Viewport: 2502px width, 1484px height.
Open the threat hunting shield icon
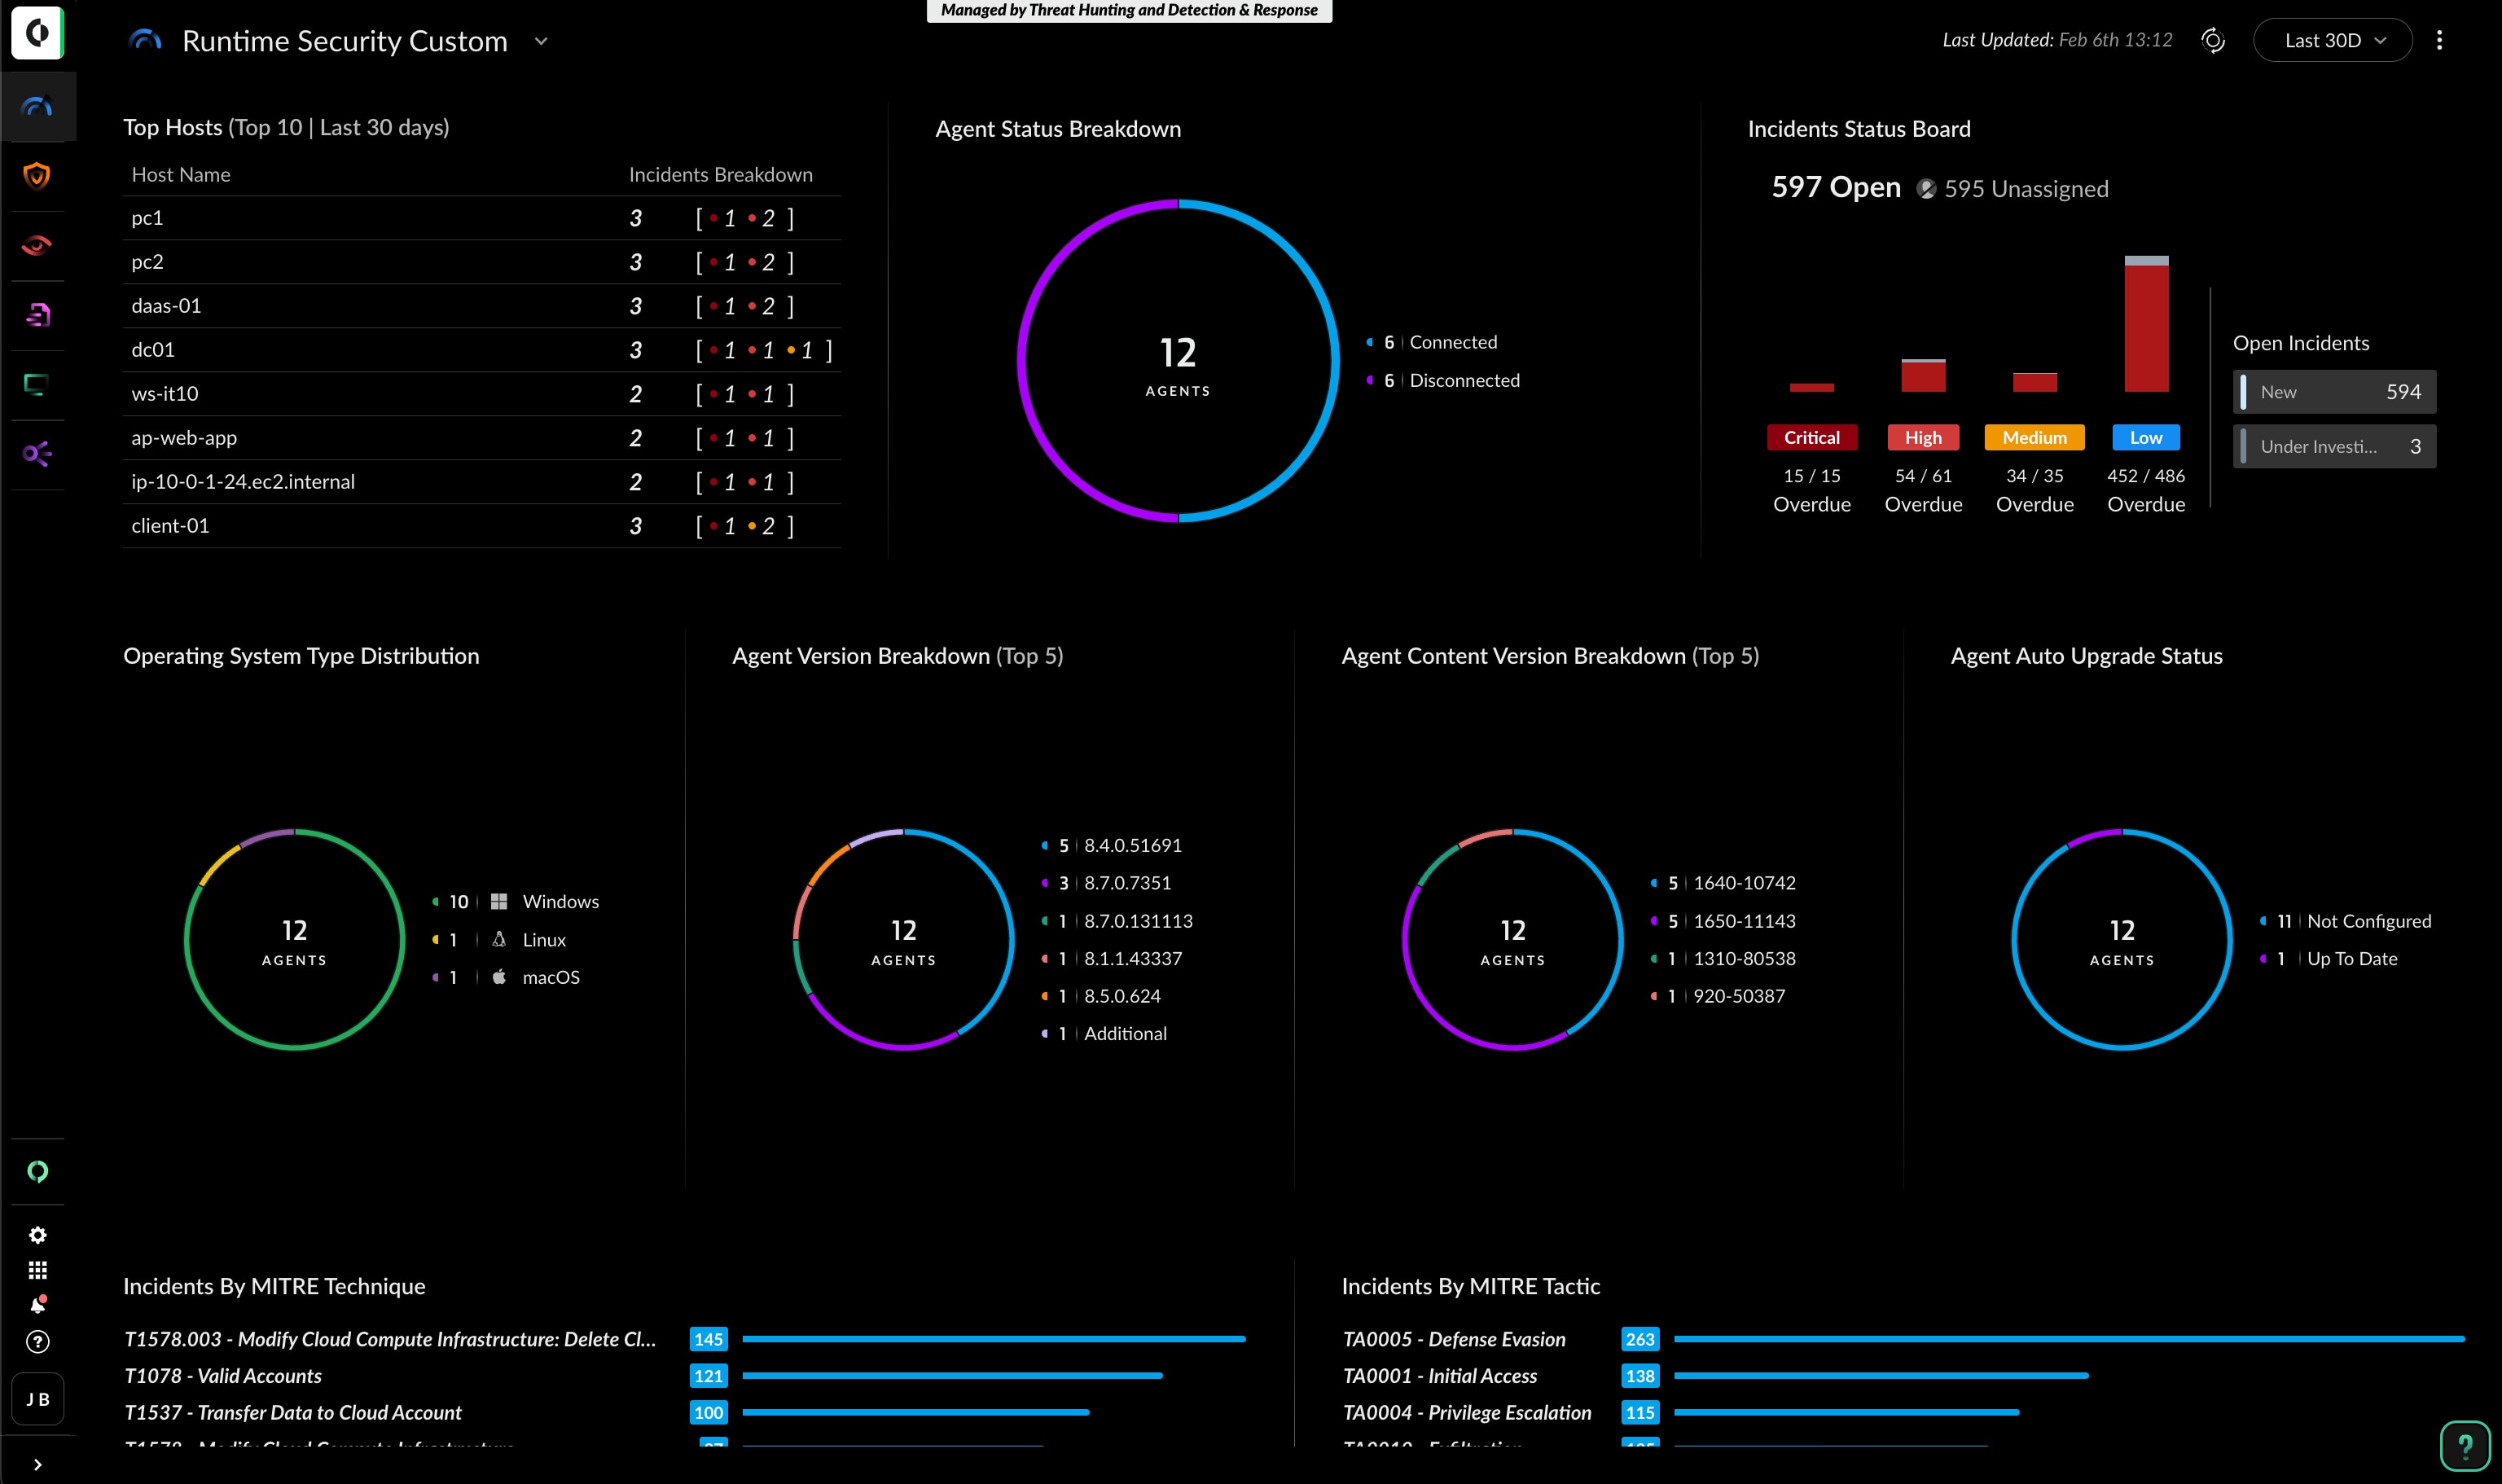[x=39, y=175]
